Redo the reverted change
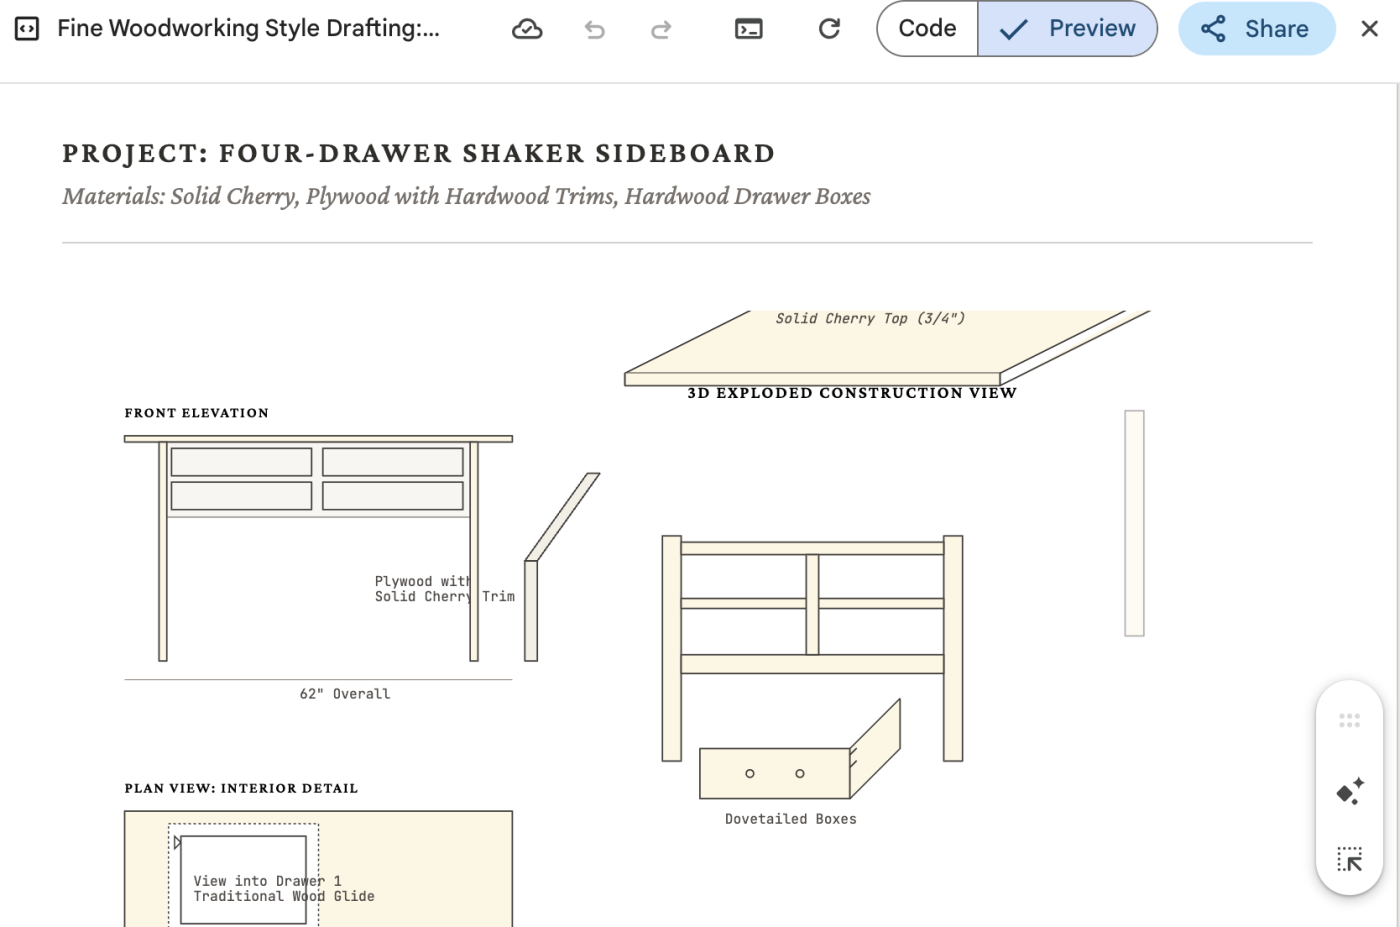This screenshot has width=1400, height=927. click(x=661, y=29)
